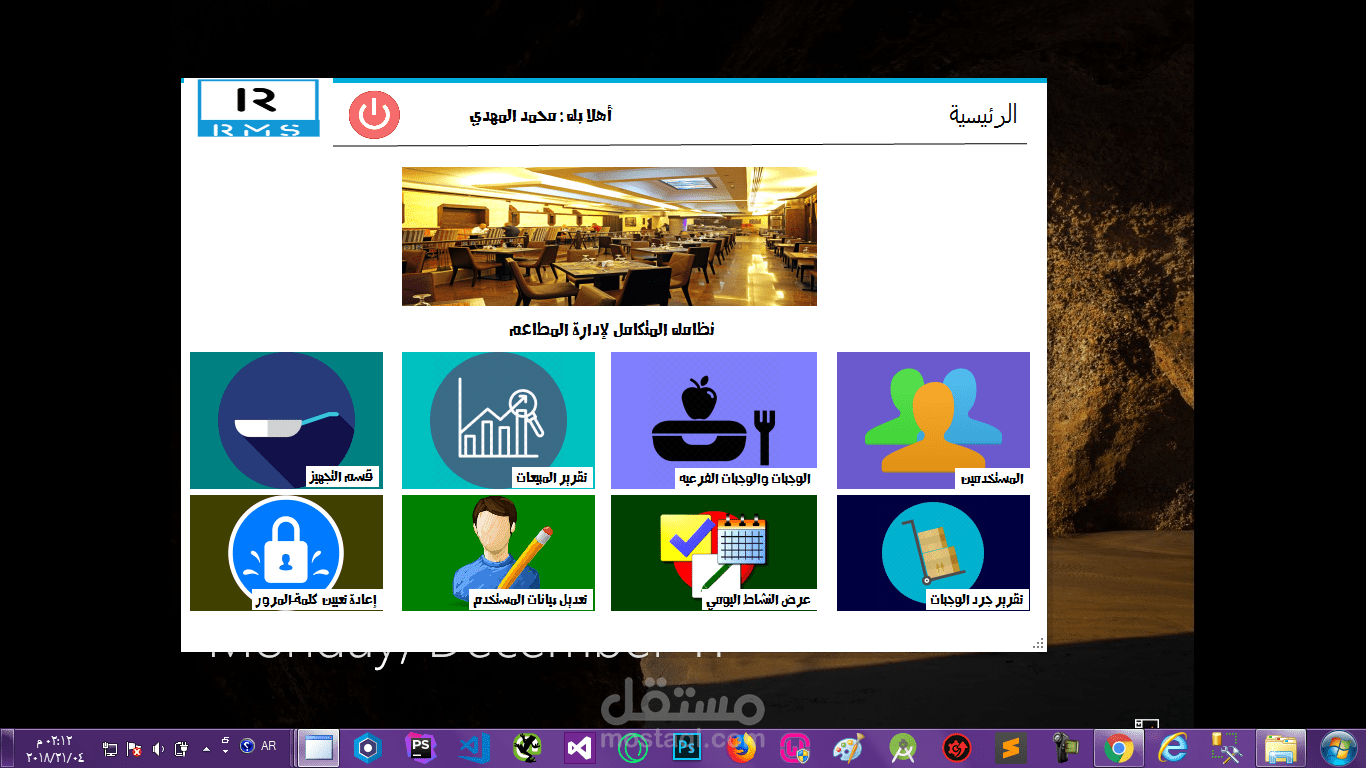The image size is (1366, 768).
Task: Click the window resize grip at the corner
Action: click(x=1039, y=644)
